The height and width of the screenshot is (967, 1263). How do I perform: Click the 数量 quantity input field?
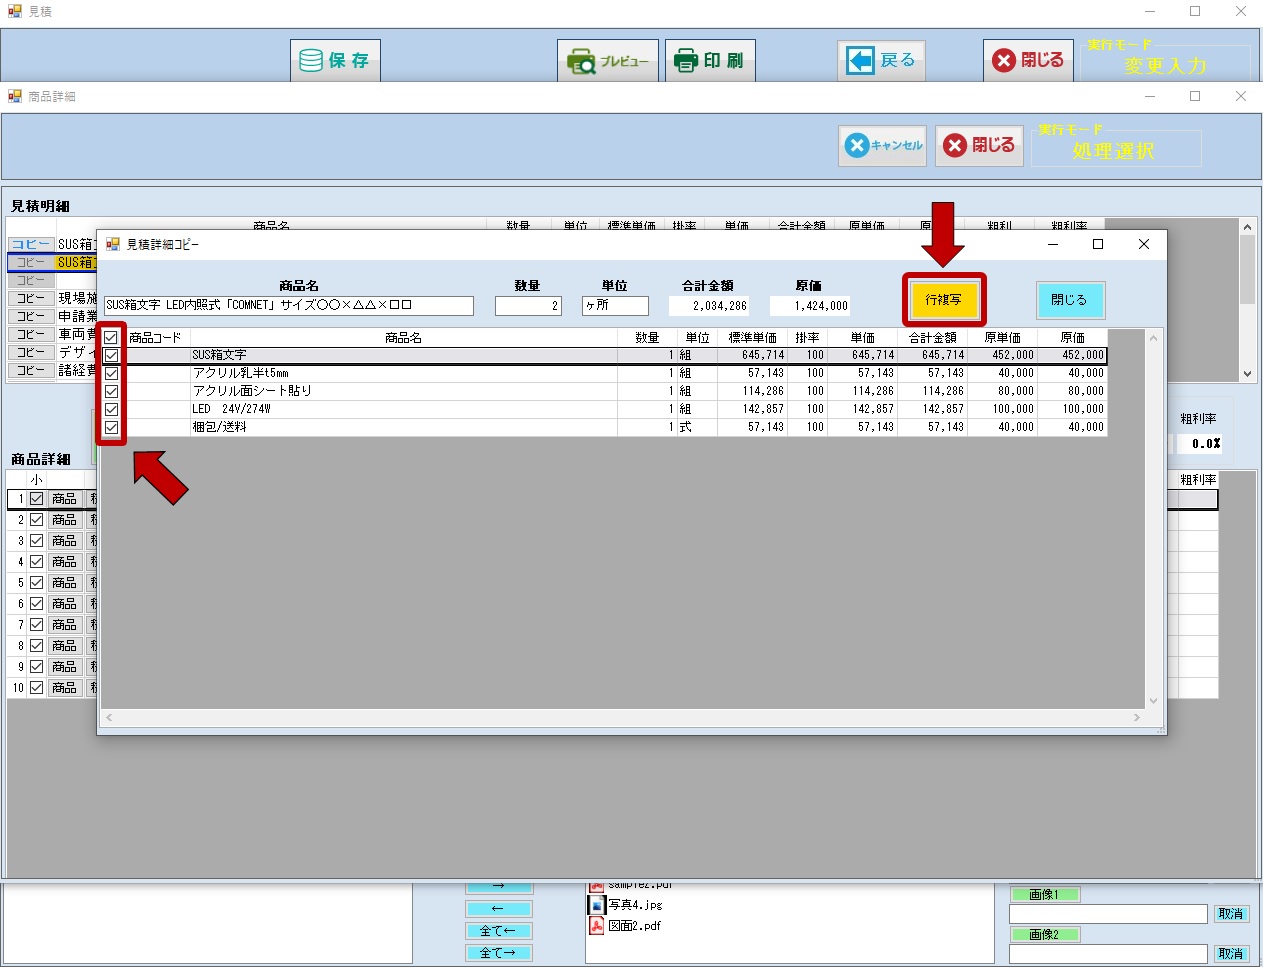tap(528, 306)
